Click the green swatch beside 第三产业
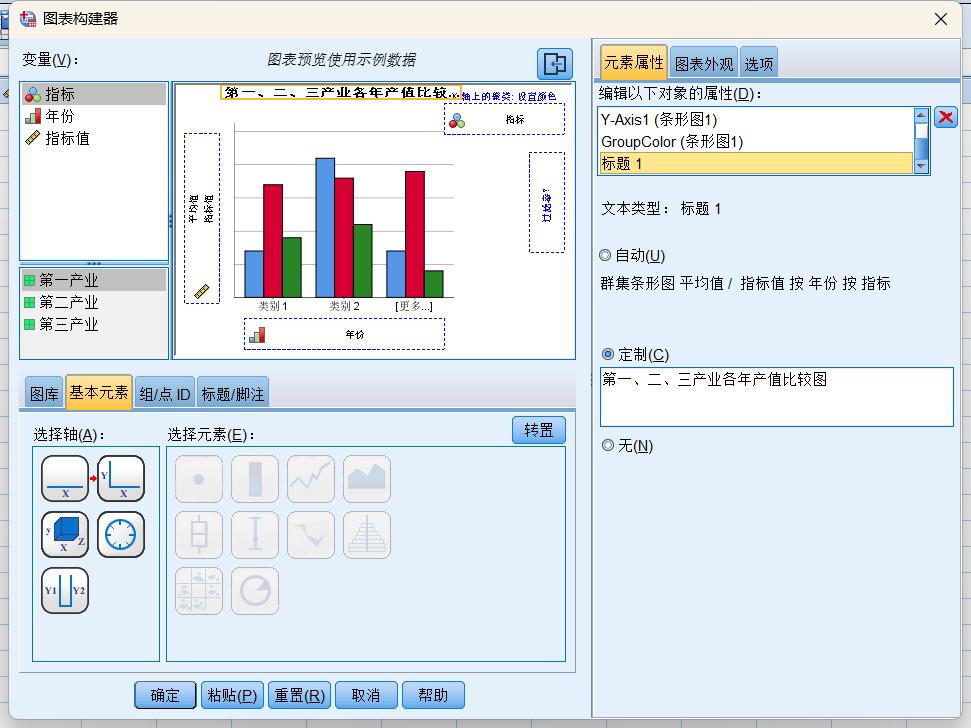This screenshot has height=728, width=971. pos(32,324)
